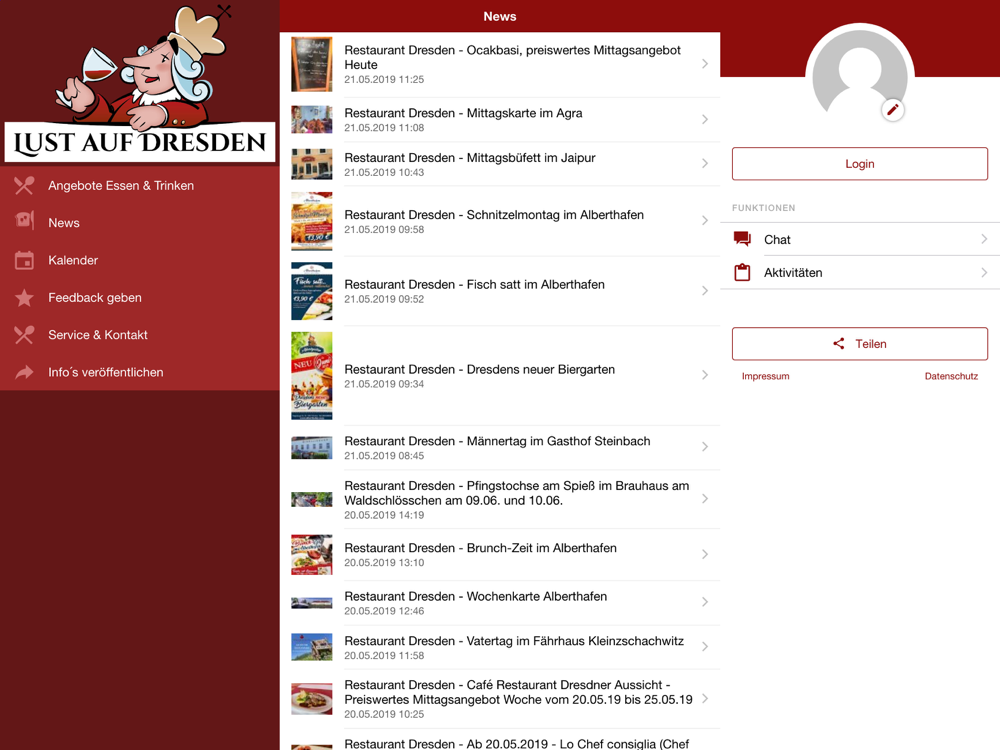This screenshot has height=750, width=1000.
Task: Open the Mittagsbüfett im Jaipur thumbnail
Action: [x=312, y=164]
